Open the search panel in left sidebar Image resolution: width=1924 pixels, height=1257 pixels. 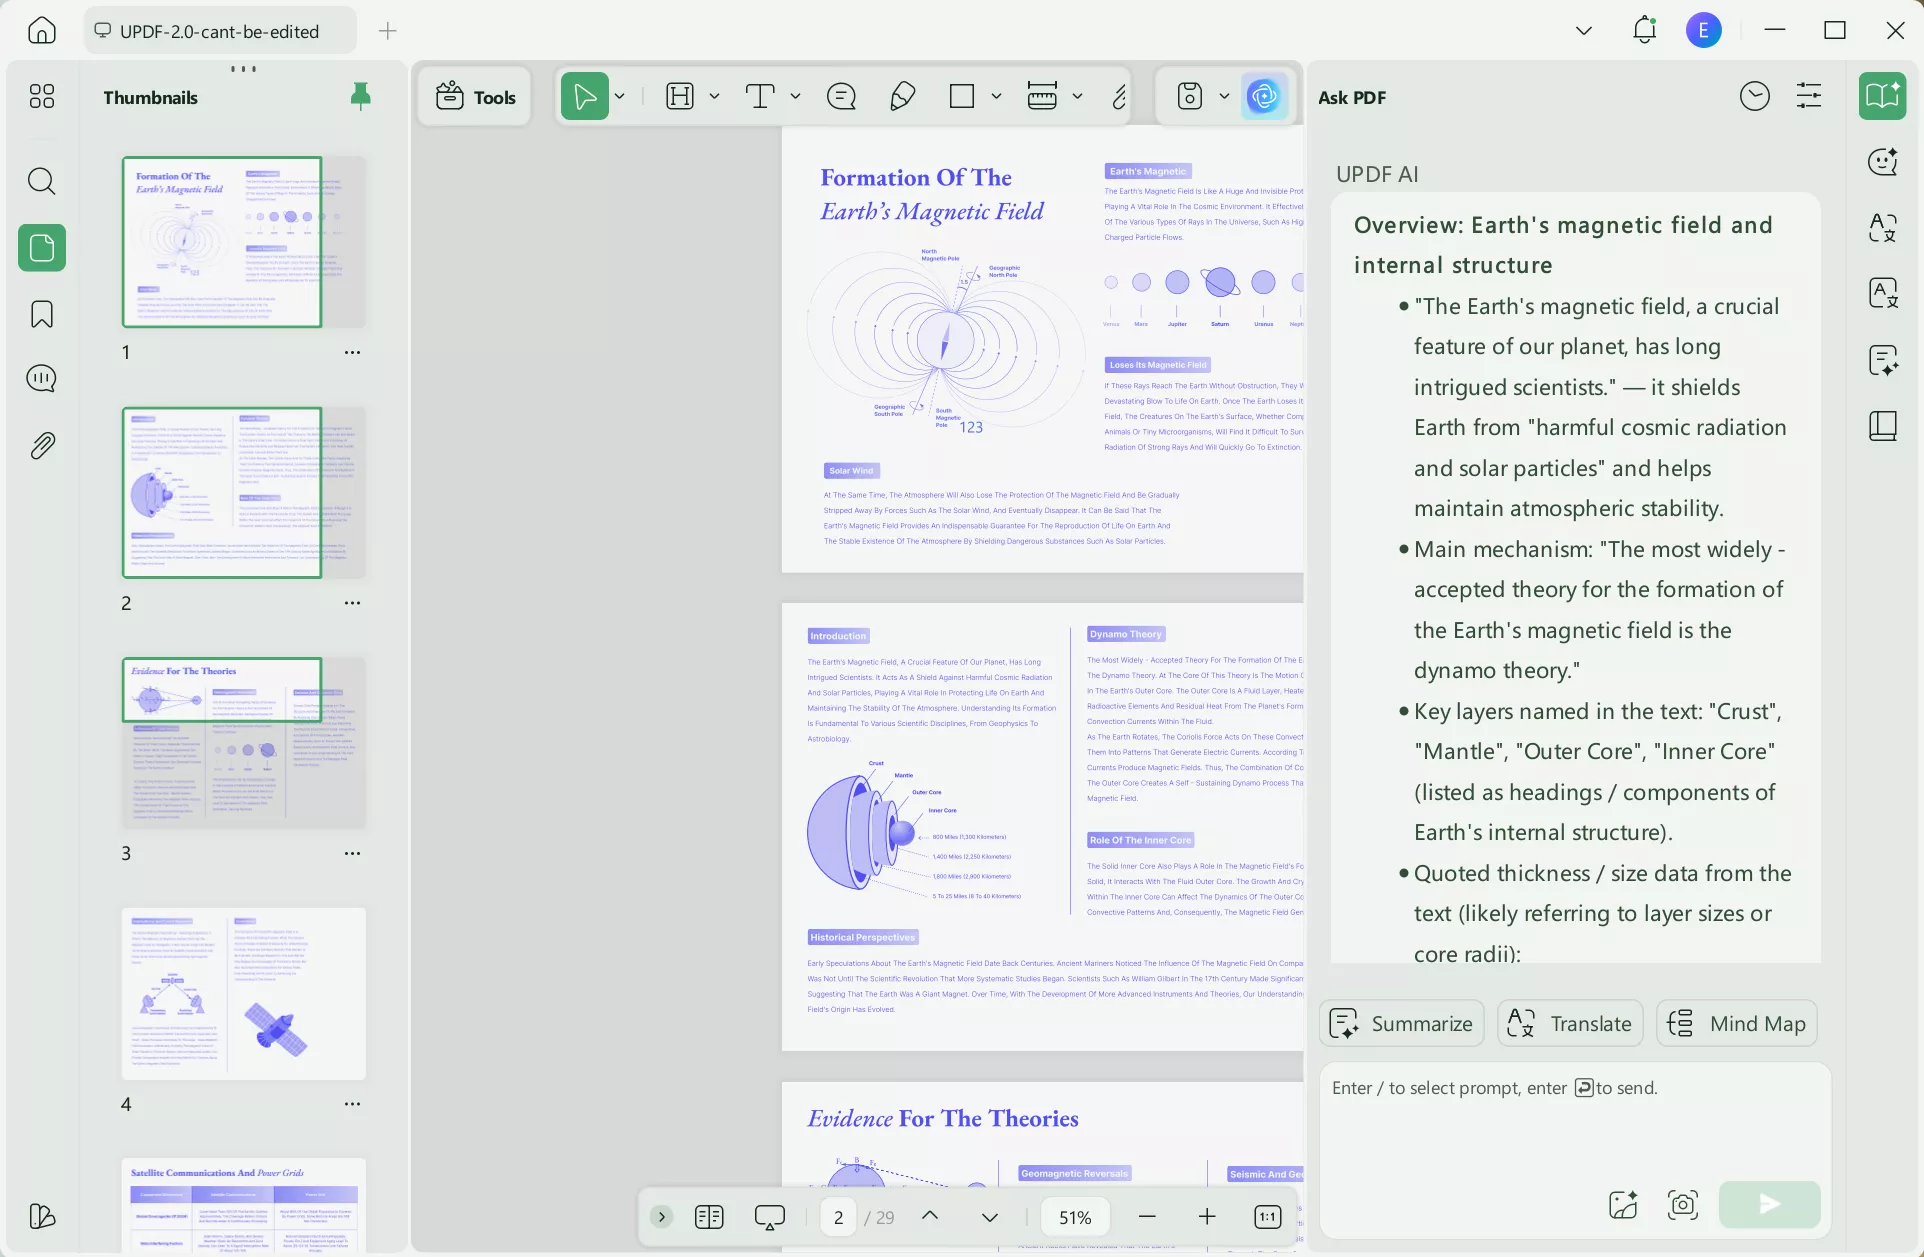coord(41,181)
